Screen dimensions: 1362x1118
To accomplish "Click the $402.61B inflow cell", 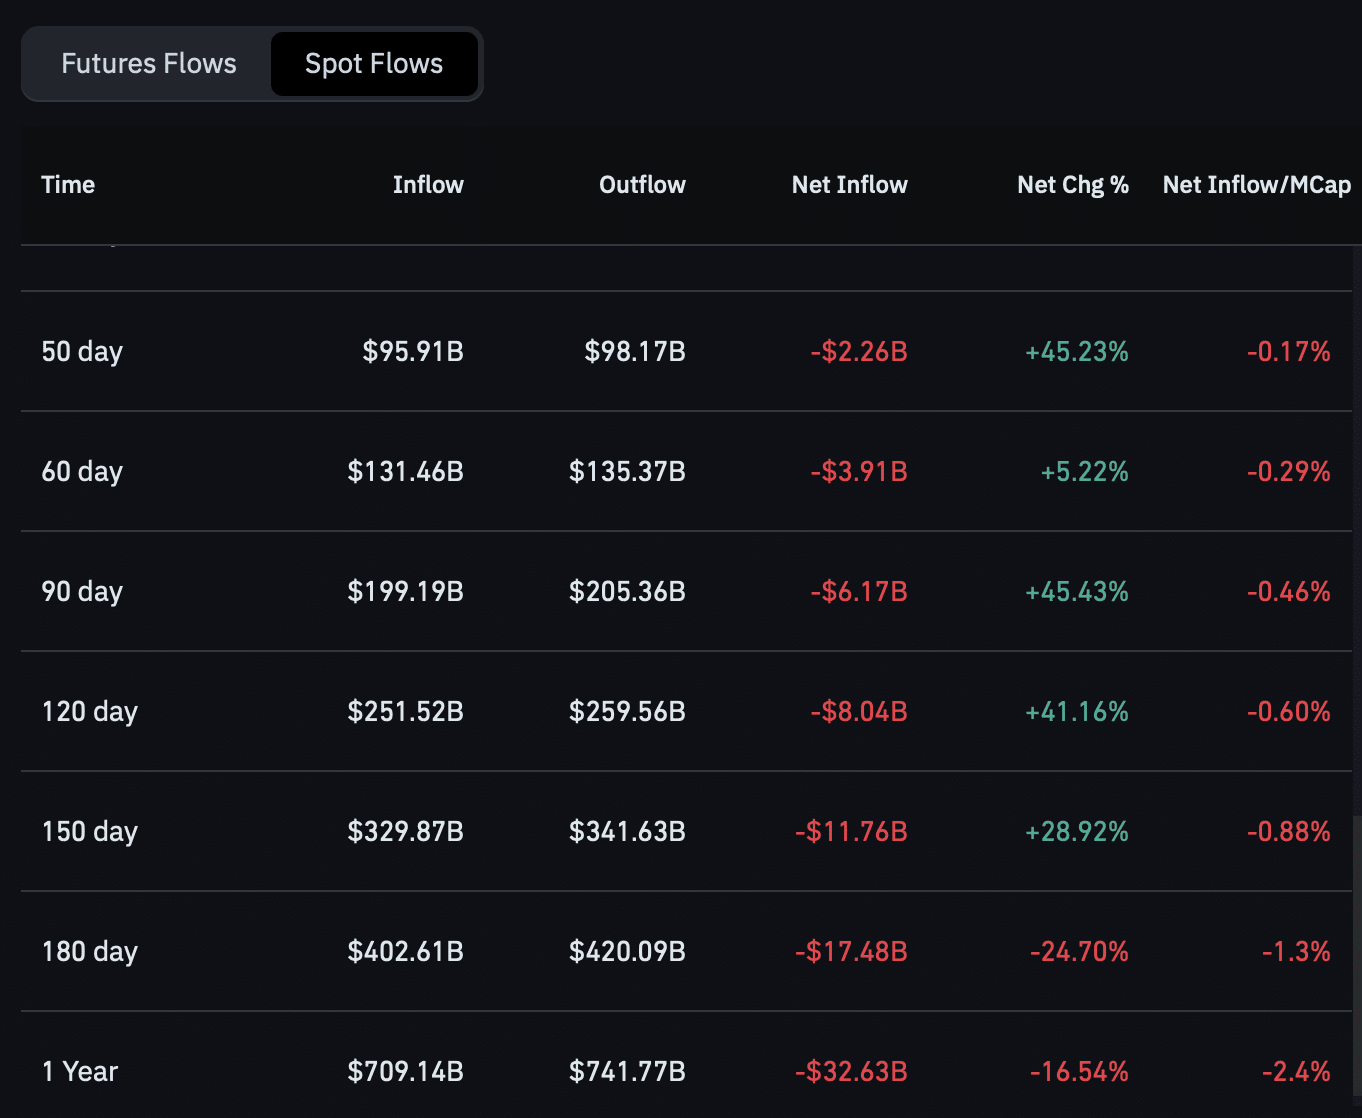I will pos(405,952).
